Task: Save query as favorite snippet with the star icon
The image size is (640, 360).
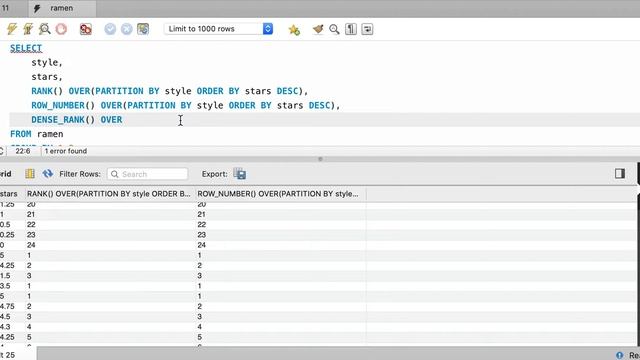Action: 294,29
